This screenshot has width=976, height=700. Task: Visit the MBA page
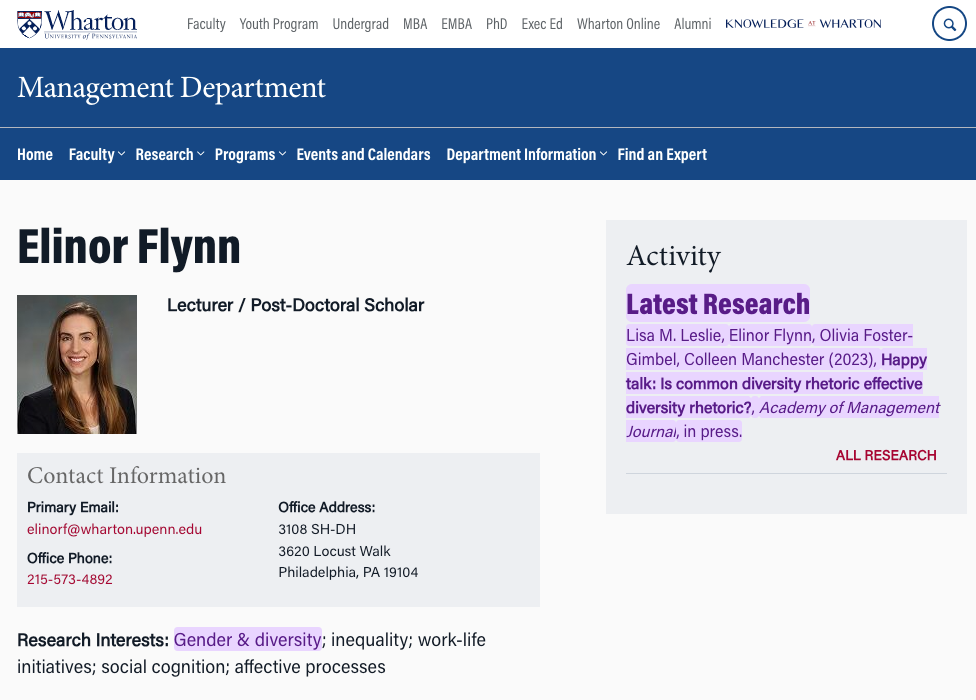coord(415,24)
